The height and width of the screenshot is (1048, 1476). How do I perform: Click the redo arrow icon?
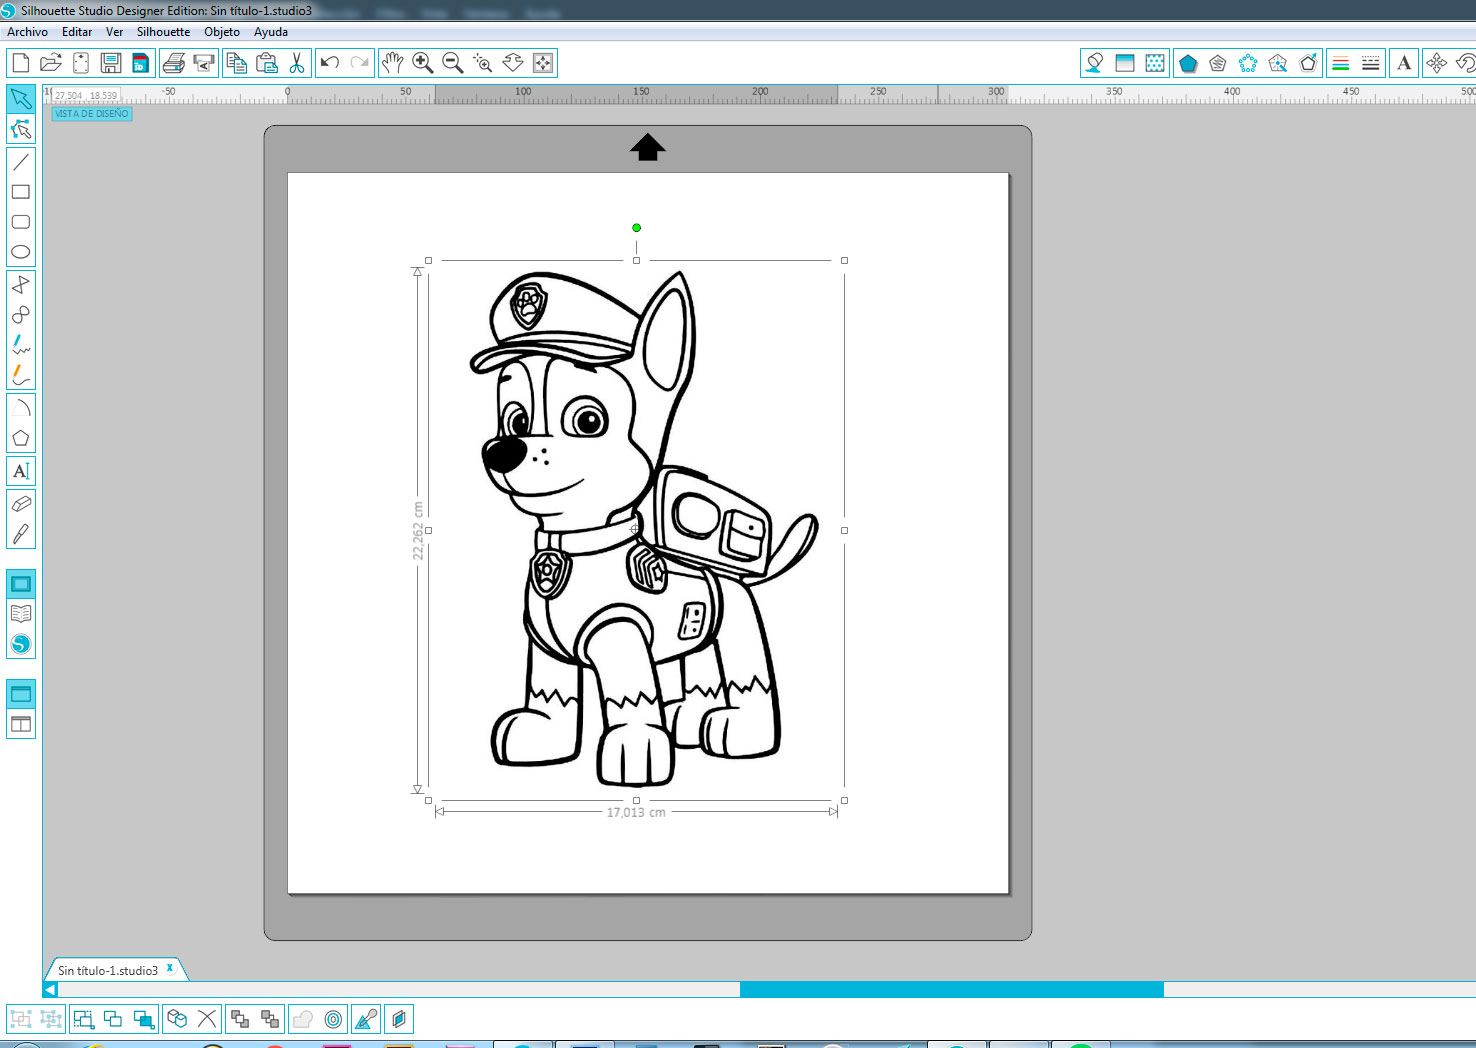(x=360, y=63)
